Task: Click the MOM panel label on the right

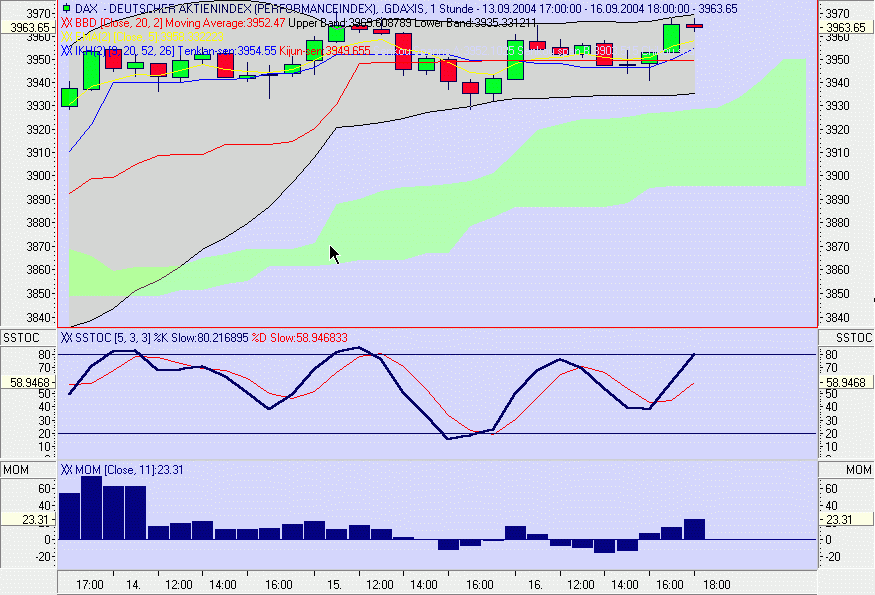Action: 859,470
